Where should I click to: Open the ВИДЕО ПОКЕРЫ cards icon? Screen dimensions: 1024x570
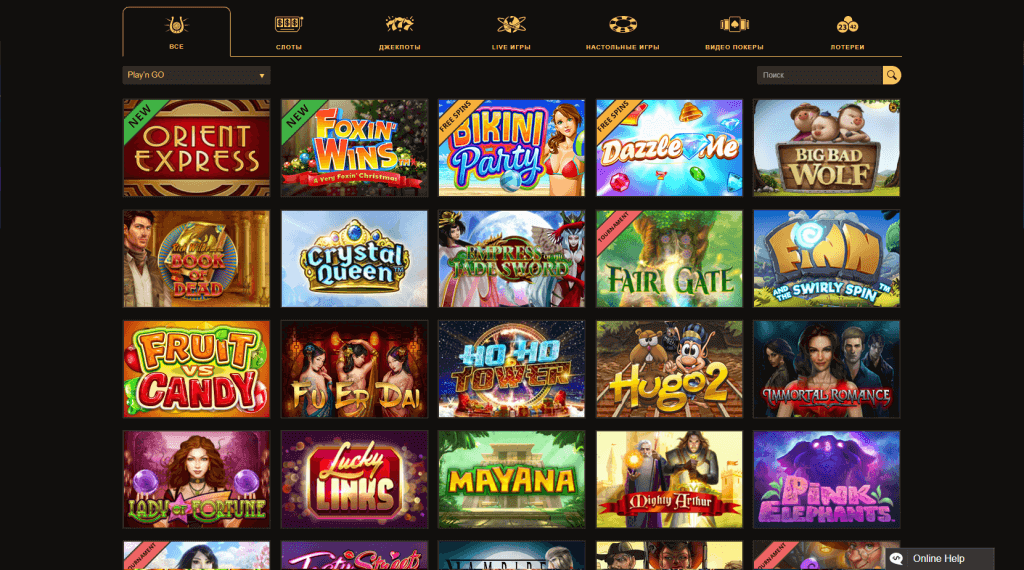tap(734, 25)
